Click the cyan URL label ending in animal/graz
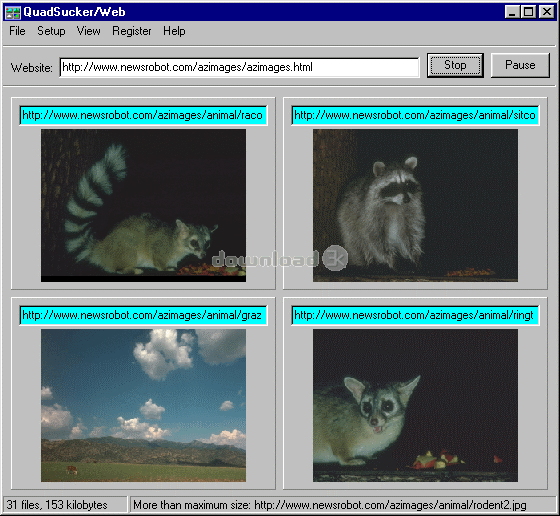560x516 pixels. [x=143, y=315]
